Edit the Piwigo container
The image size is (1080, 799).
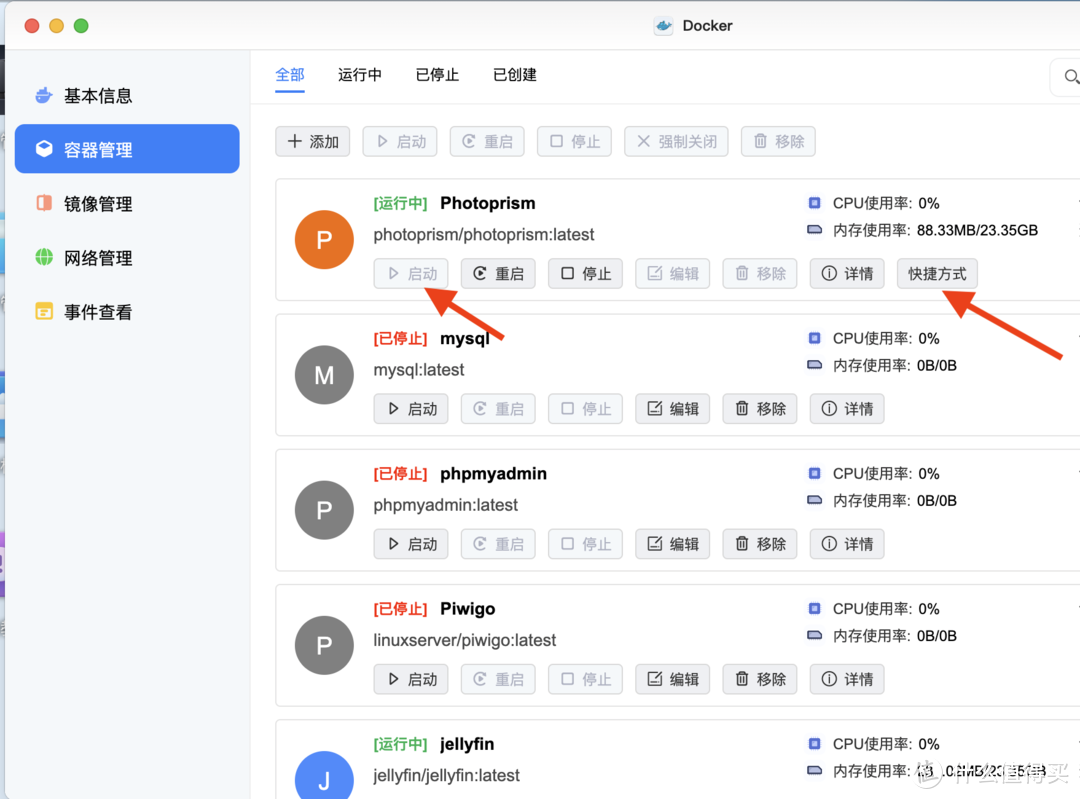point(673,678)
